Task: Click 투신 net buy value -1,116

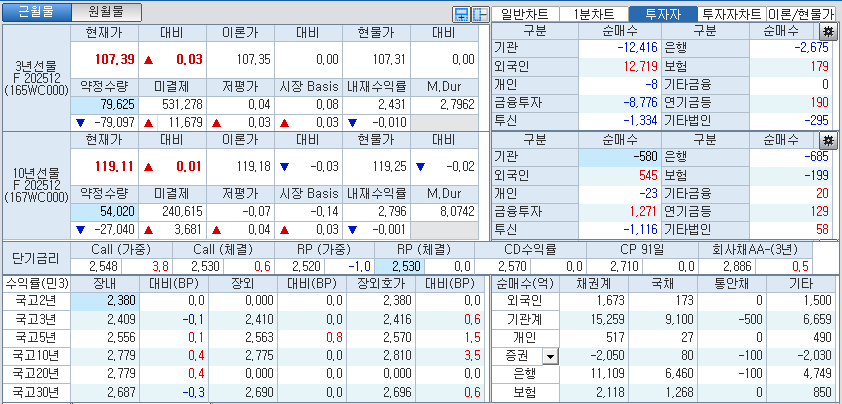Action: click(640, 229)
